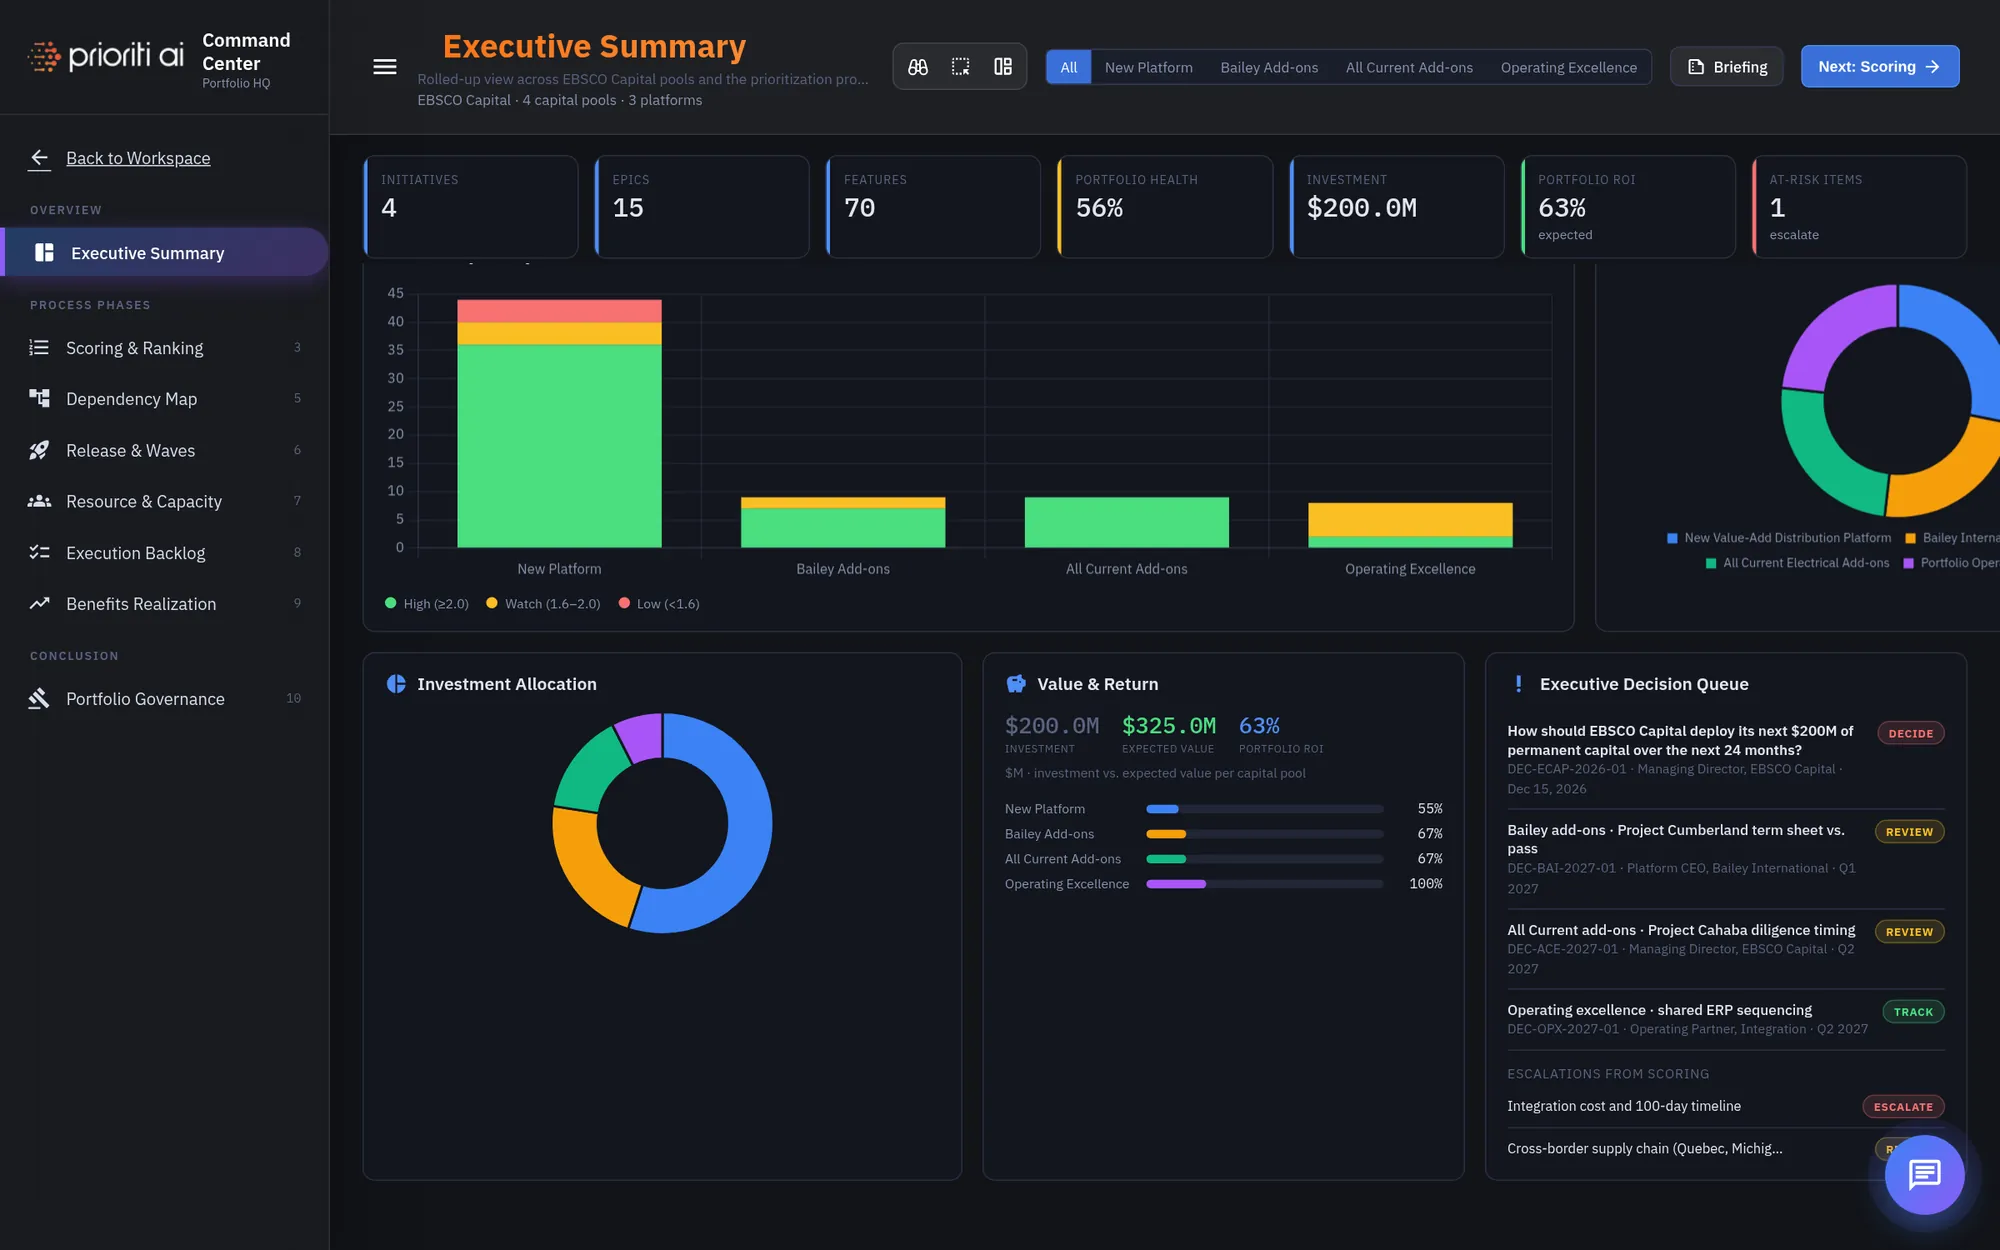Toggle Low (<1.6) legend entry

pos(659,604)
